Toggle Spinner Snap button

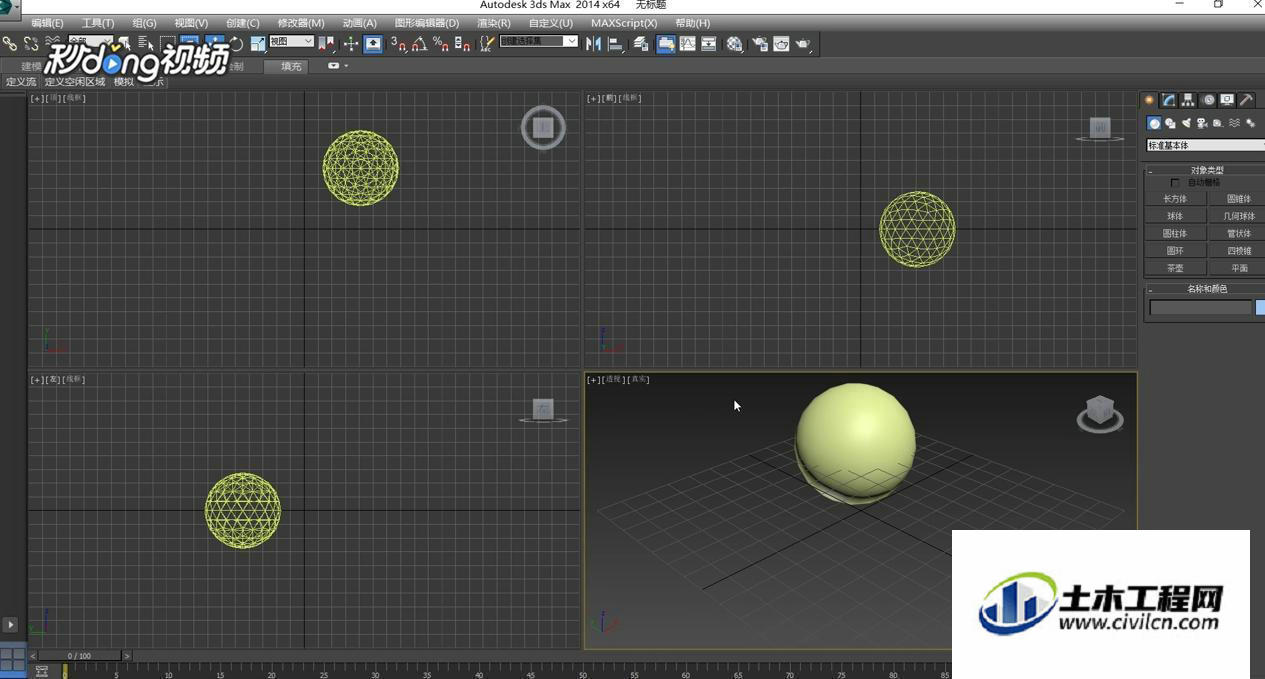(x=462, y=43)
